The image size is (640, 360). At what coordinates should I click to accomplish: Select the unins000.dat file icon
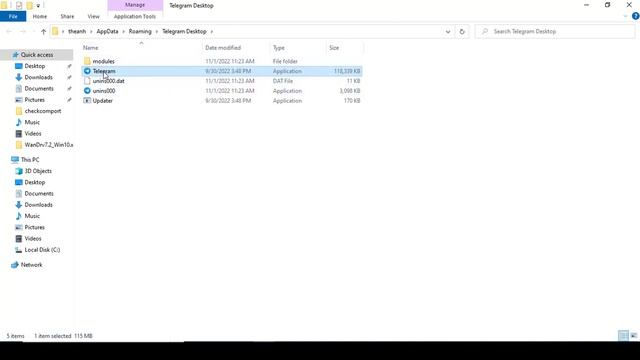point(87,81)
